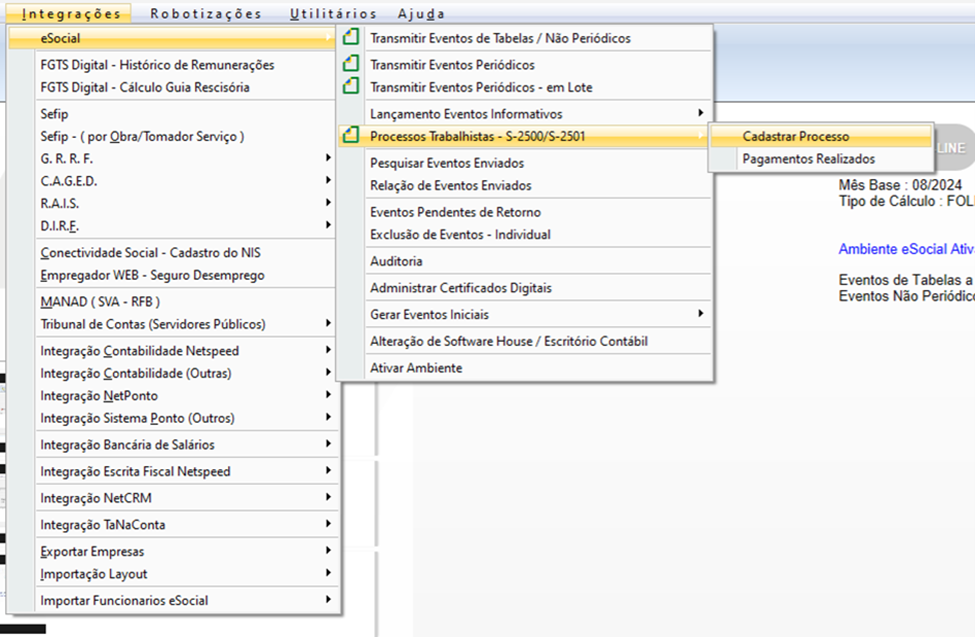Expand the Lançamento Eventos Informativos submenu arrow

[x=700, y=114]
